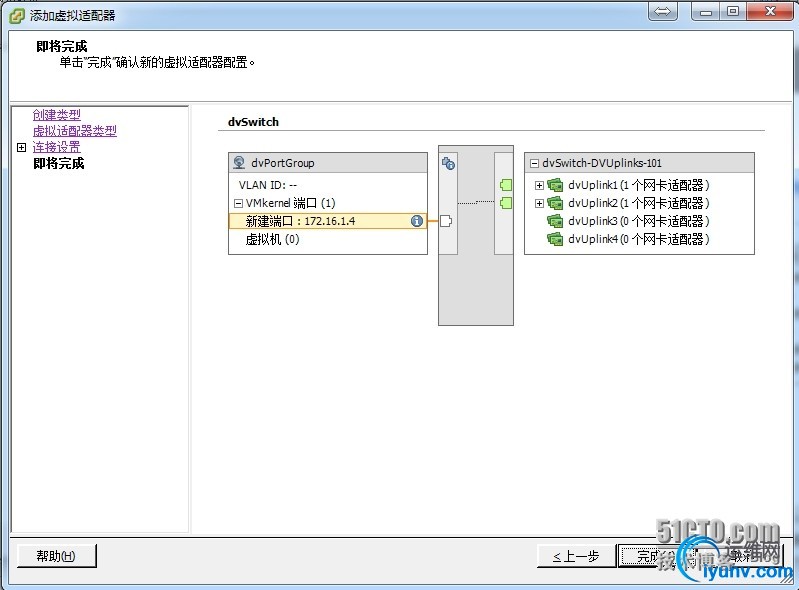Click the 帮助(H) button
The height and width of the screenshot is (590, 799).
click(57, 555)
